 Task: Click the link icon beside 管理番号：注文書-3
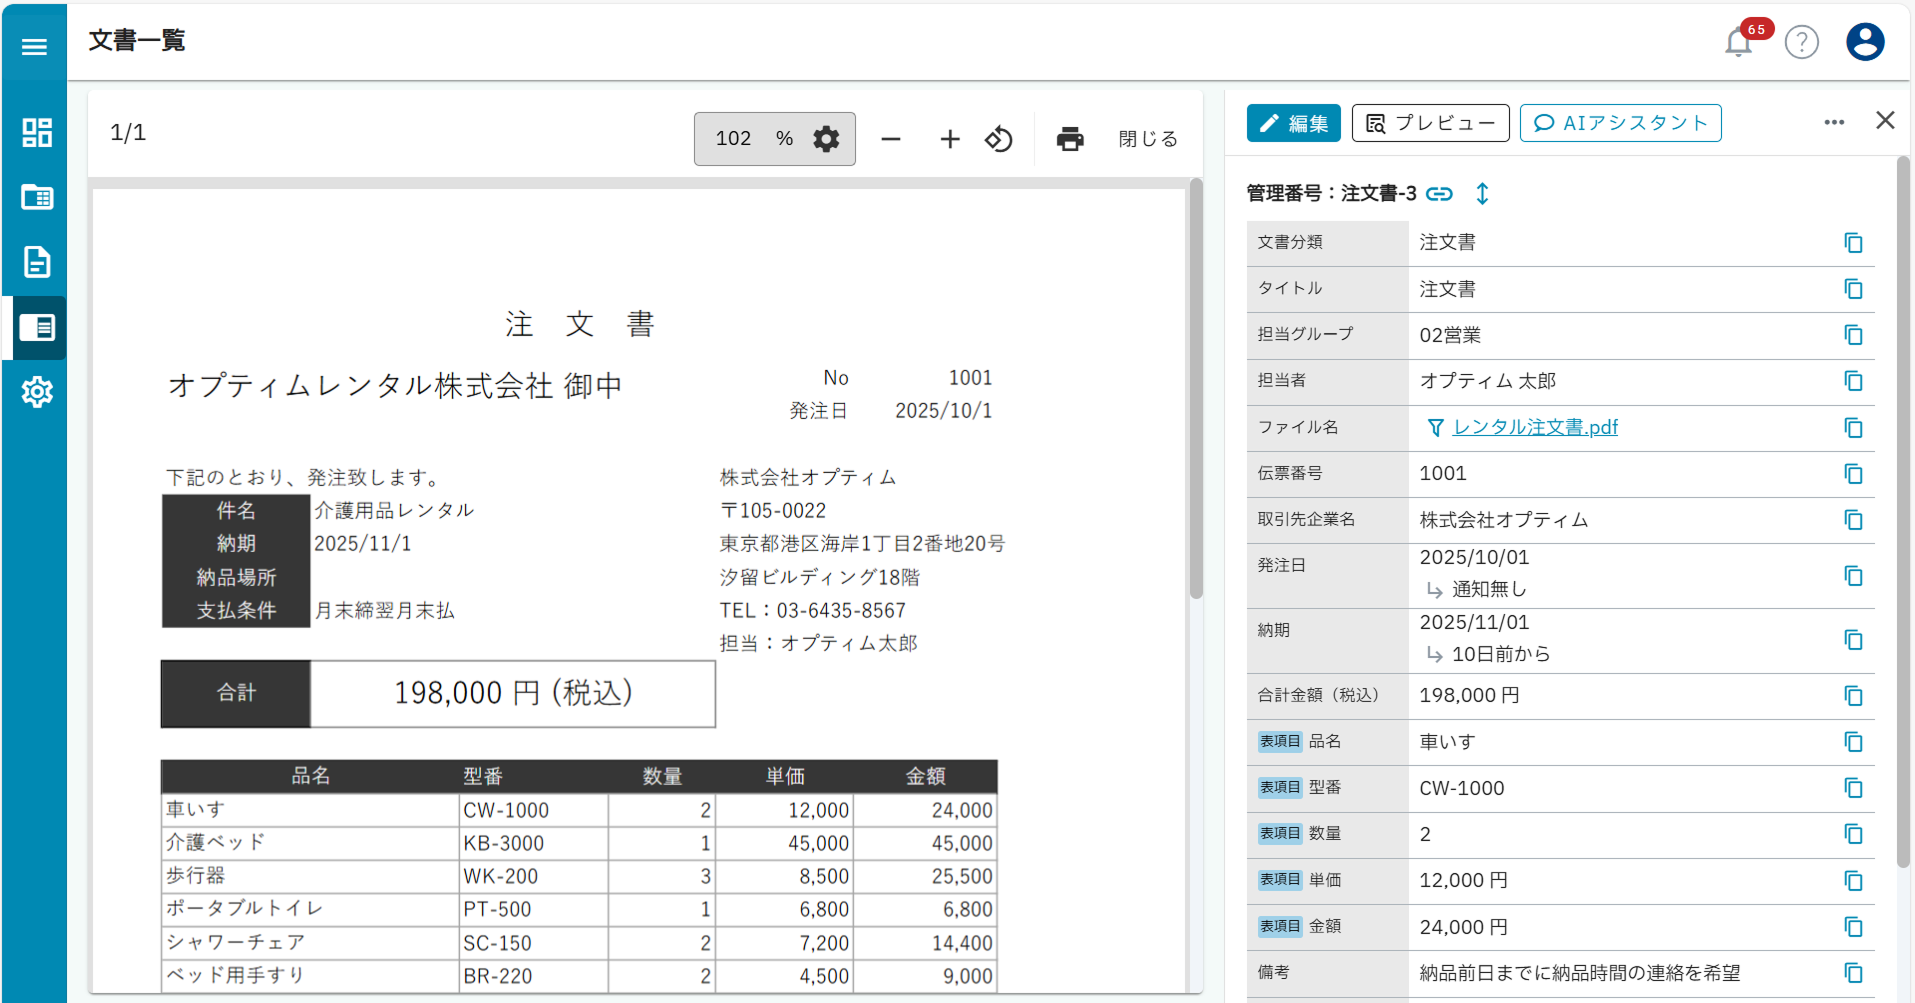pyautogui.click(x=1440, y=193)
